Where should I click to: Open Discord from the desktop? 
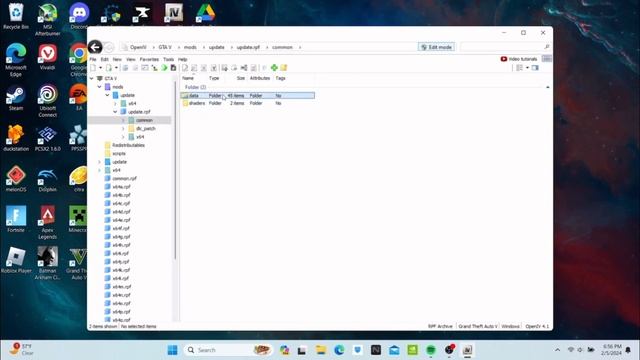[x=79, y=16]
